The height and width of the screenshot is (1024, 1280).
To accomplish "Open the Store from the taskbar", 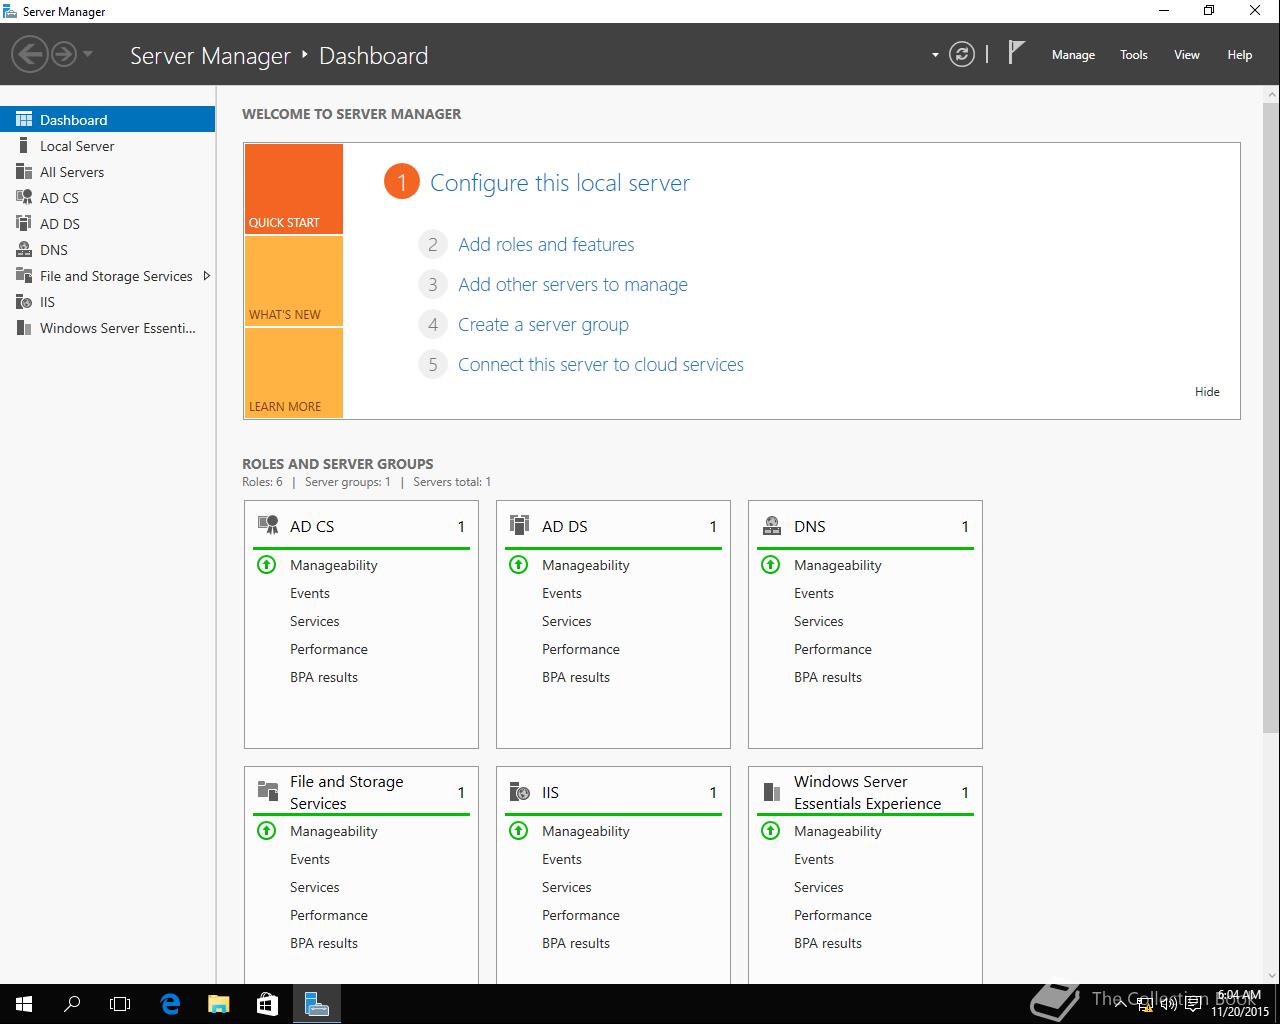I will (x=267, y=1004).
